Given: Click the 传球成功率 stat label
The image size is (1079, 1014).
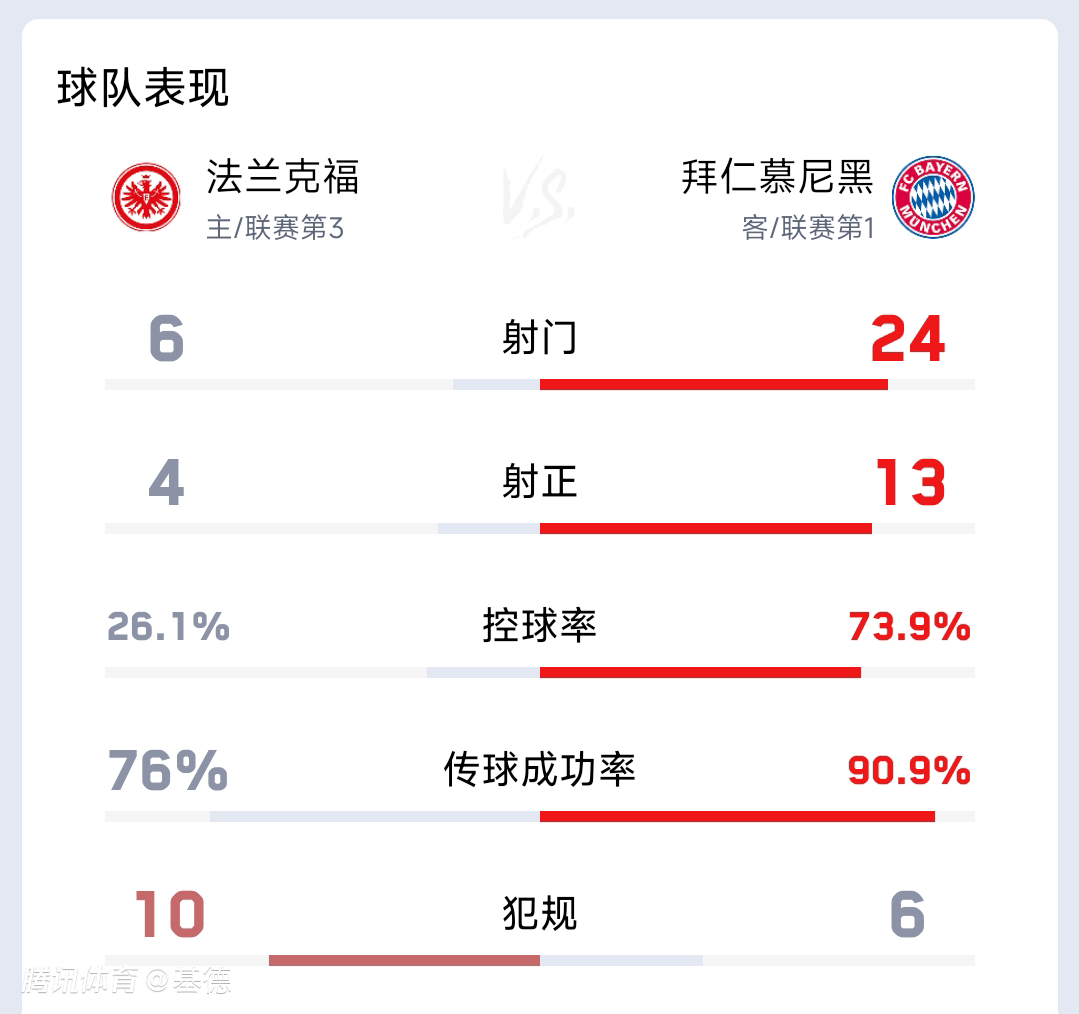Looking at the screenshot, I should click(540, 769).
